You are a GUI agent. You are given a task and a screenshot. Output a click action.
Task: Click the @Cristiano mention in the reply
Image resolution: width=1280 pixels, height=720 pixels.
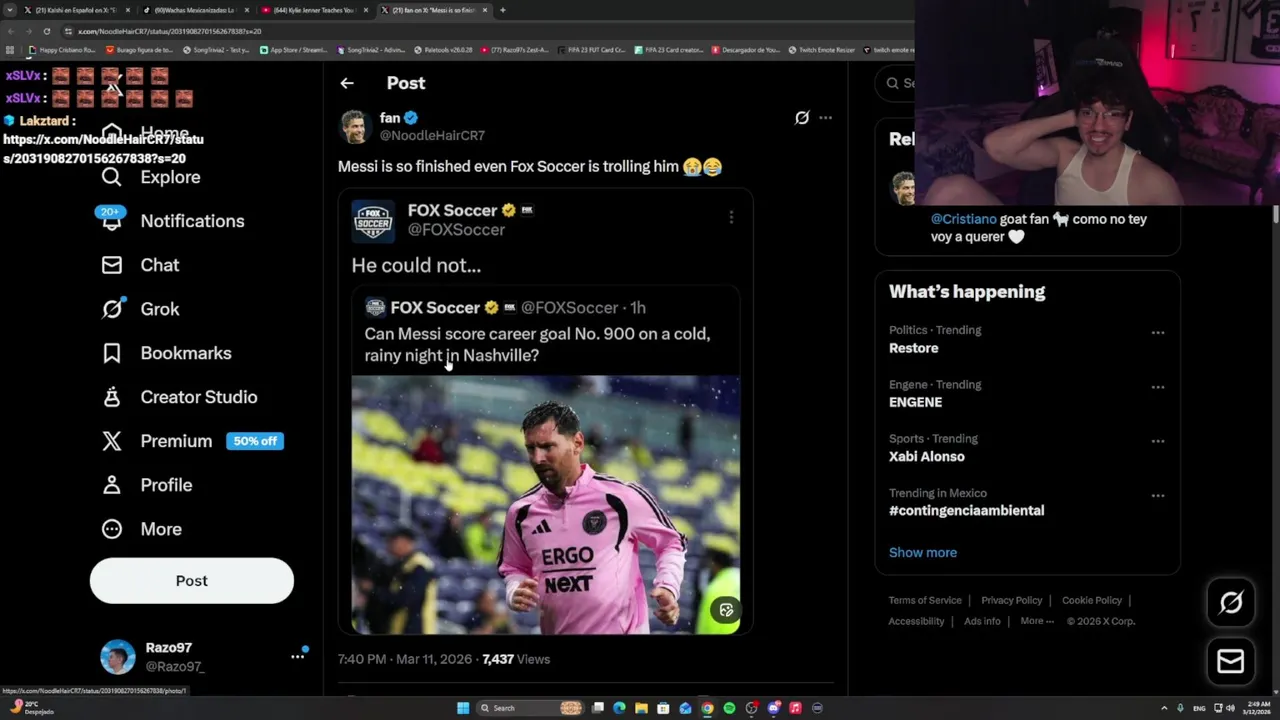(964, 219)
